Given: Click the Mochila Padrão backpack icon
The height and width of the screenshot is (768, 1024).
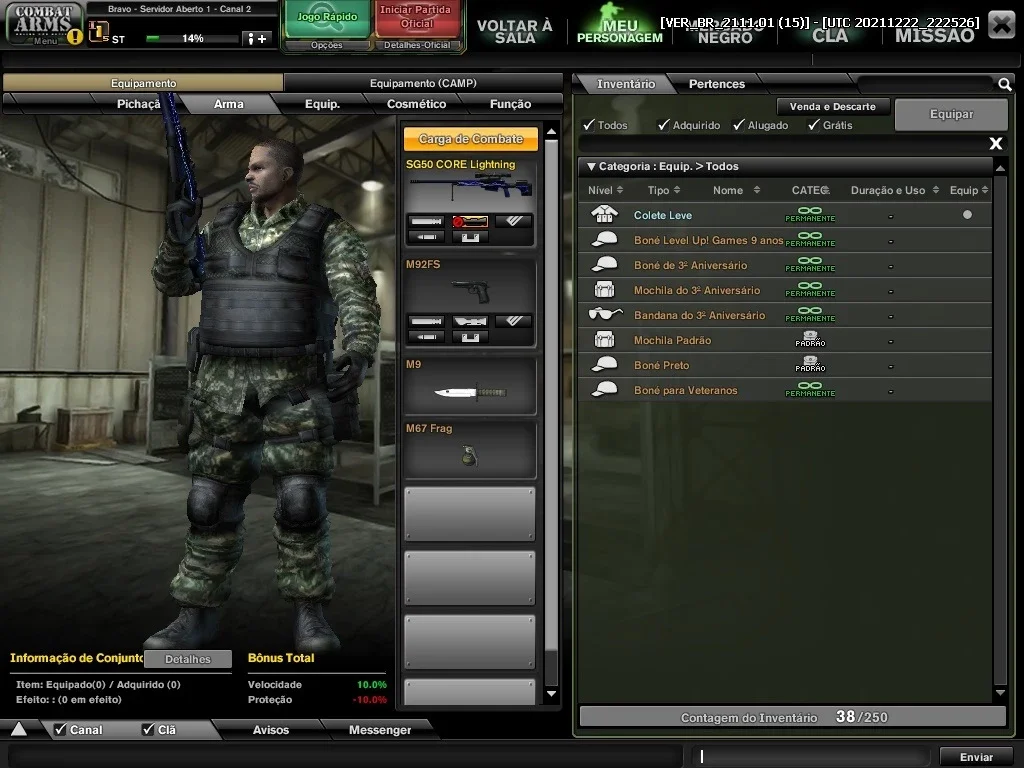Looking at the screenshot, I should [604, 340].
